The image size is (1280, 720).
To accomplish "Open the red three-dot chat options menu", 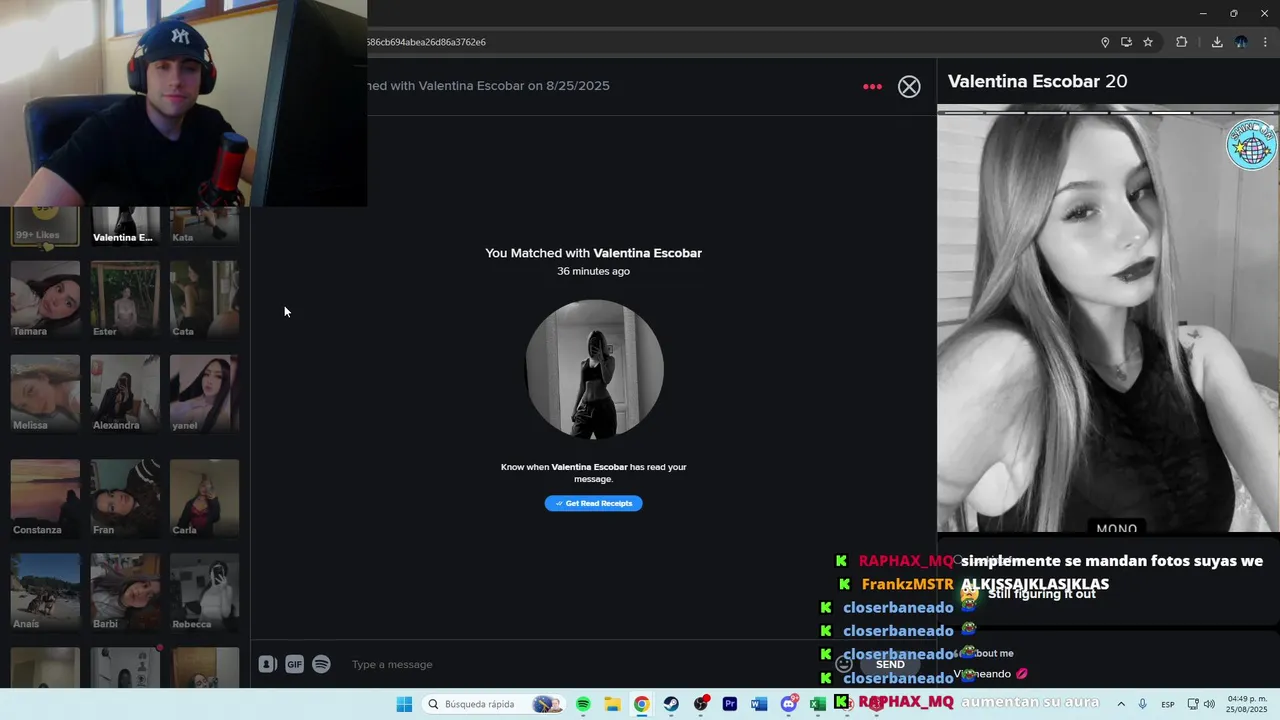I will (873, 87).
